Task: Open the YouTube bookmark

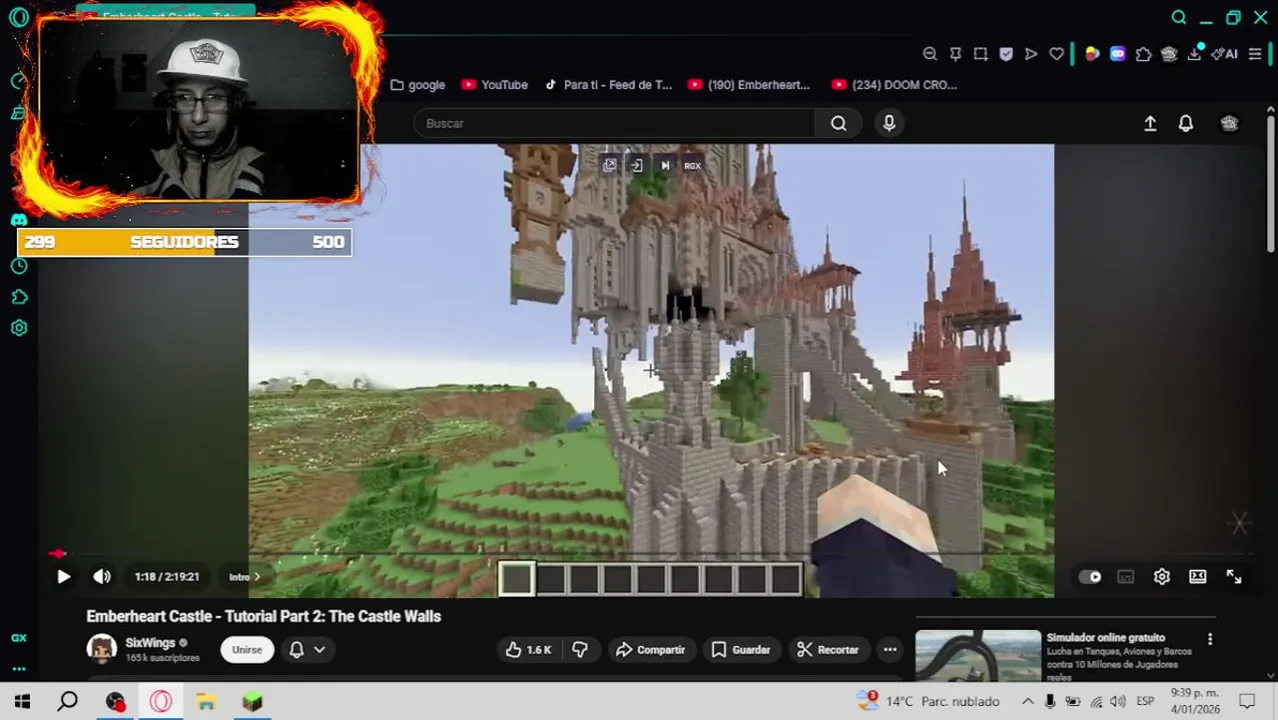Action: (x=495, y=85)
